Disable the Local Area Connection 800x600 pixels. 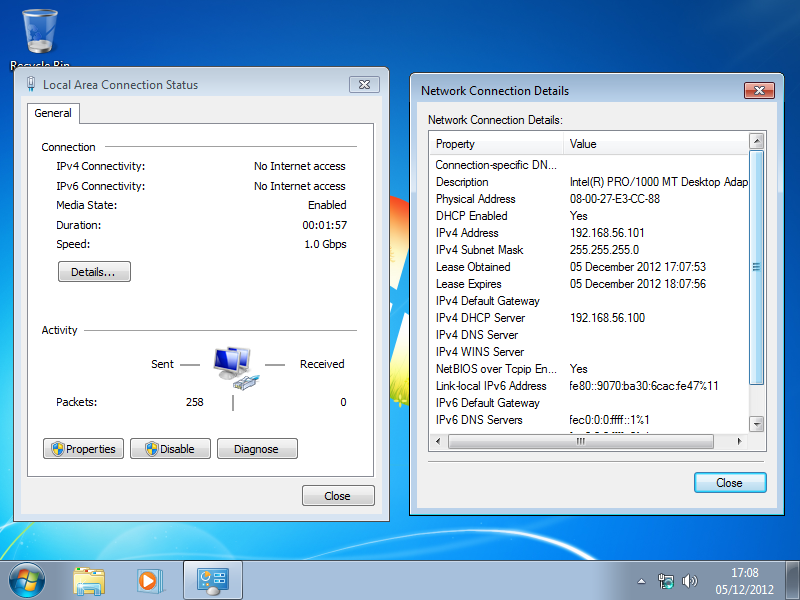pyautogui.click(x=170, y=449)
